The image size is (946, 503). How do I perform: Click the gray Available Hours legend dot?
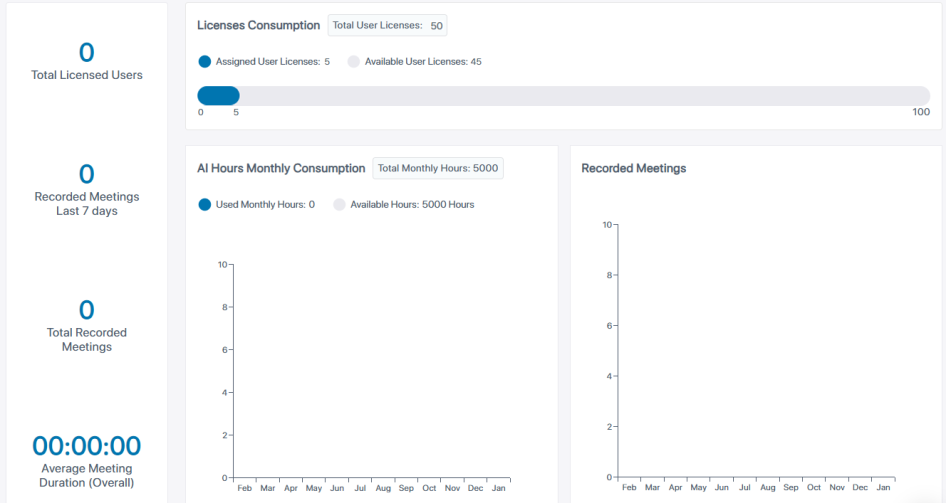[339, 205]
